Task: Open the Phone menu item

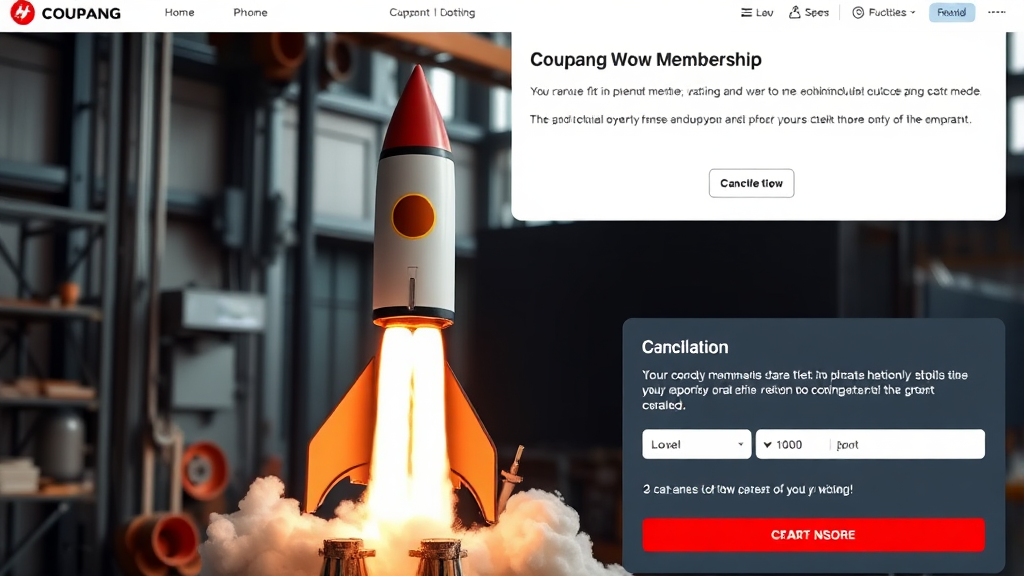Action: tap(250, 12)
